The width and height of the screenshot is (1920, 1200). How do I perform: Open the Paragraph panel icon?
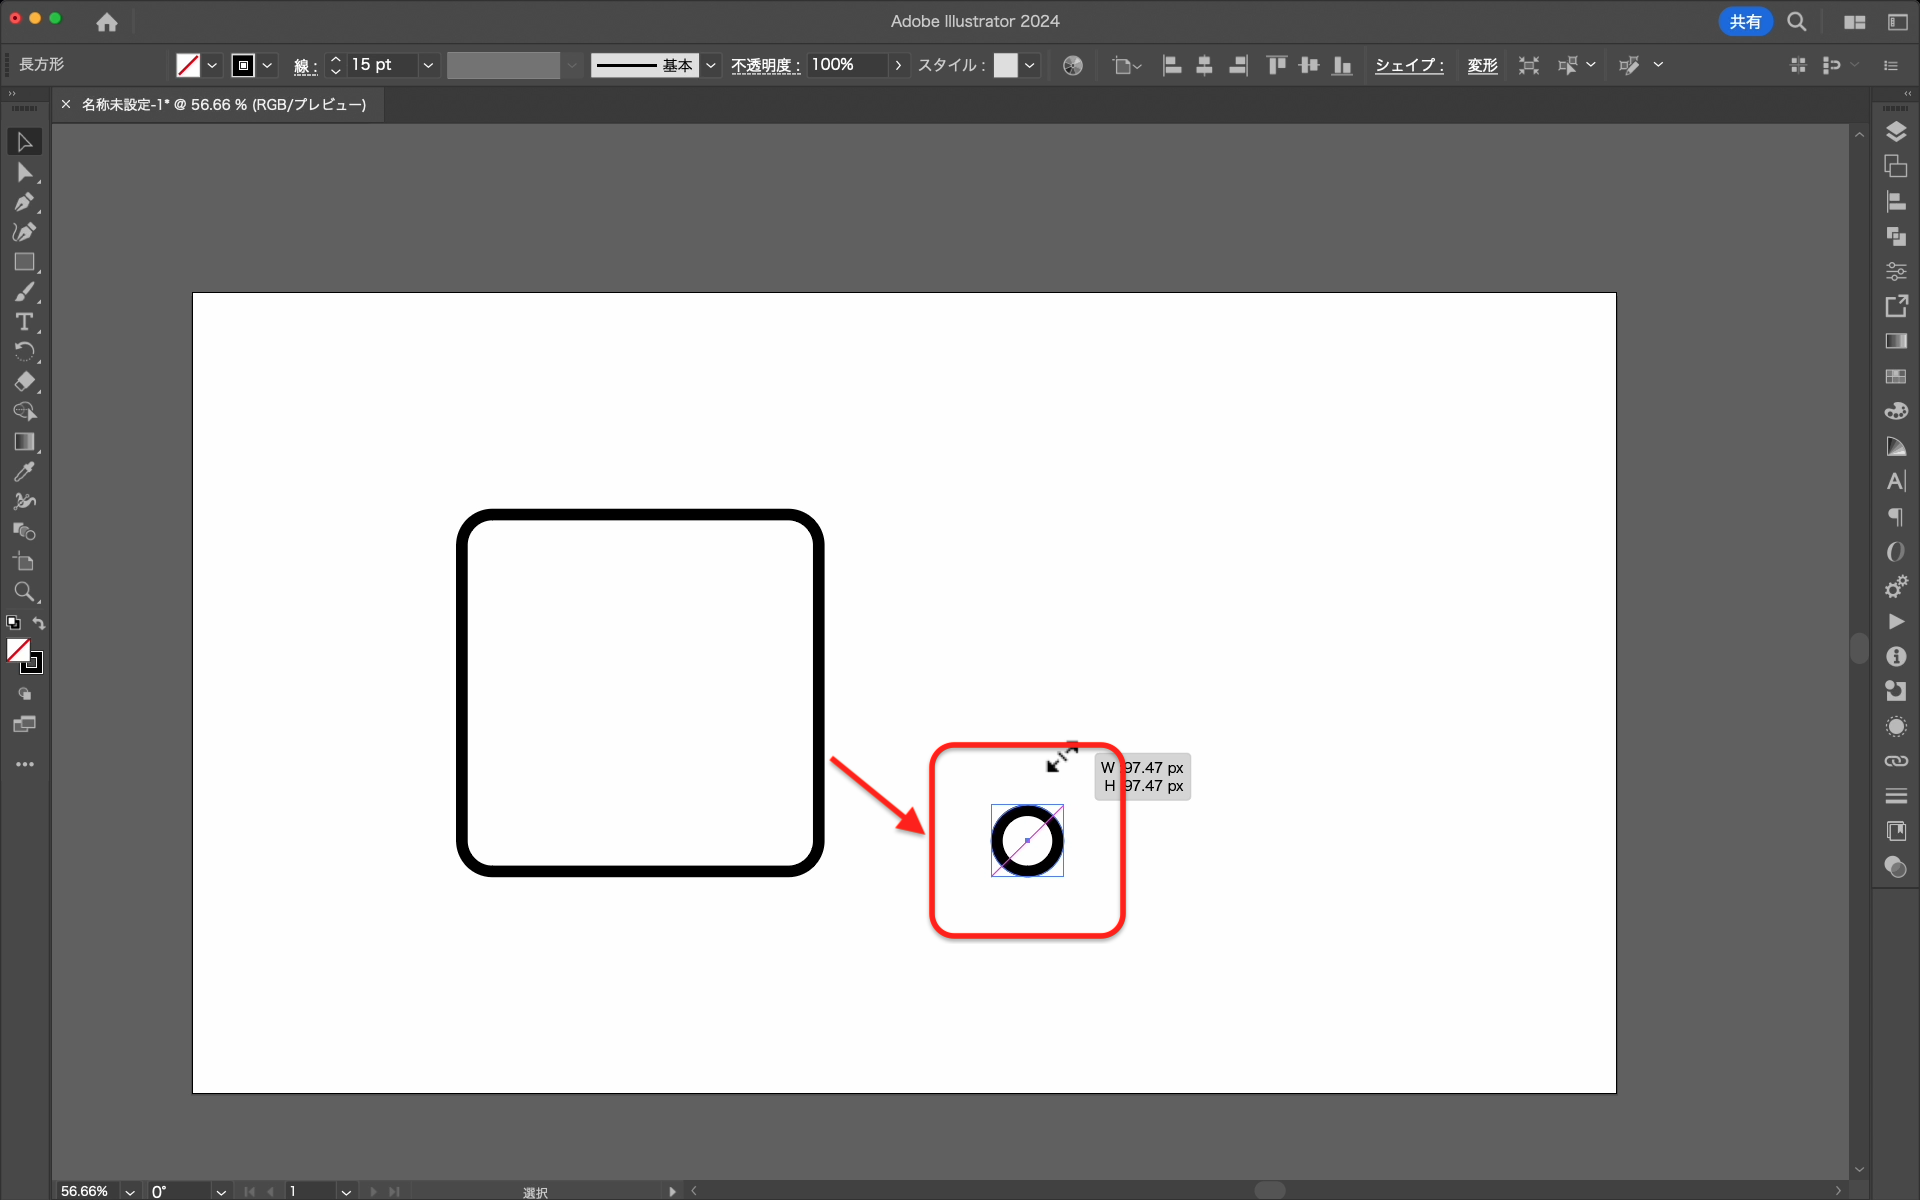coord(1895,516)
